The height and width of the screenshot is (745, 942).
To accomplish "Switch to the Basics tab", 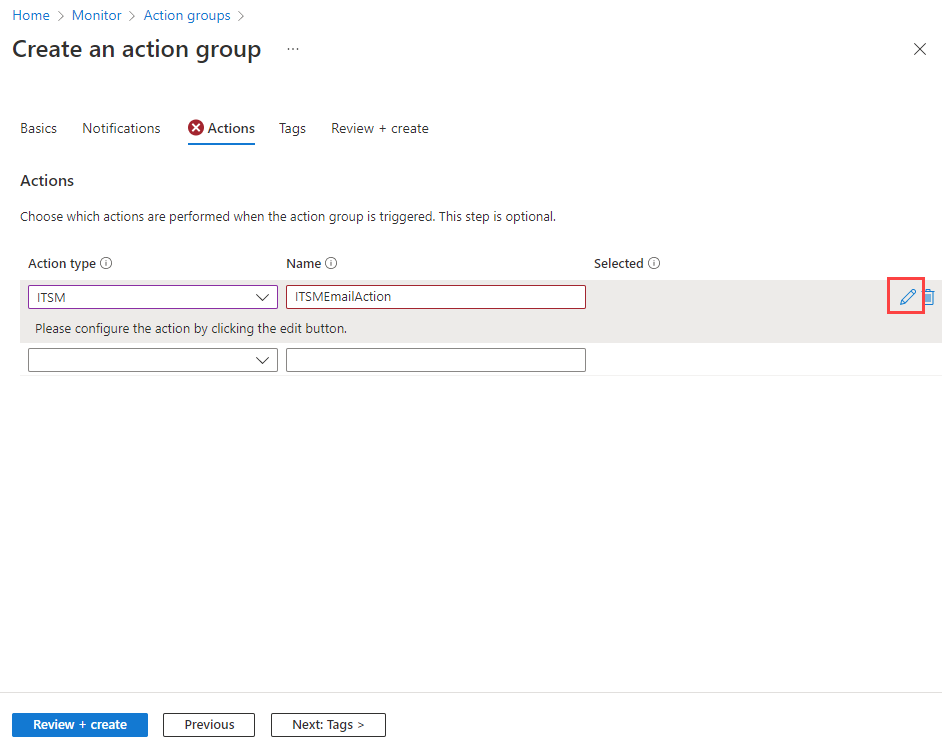I will coord(38,128).
